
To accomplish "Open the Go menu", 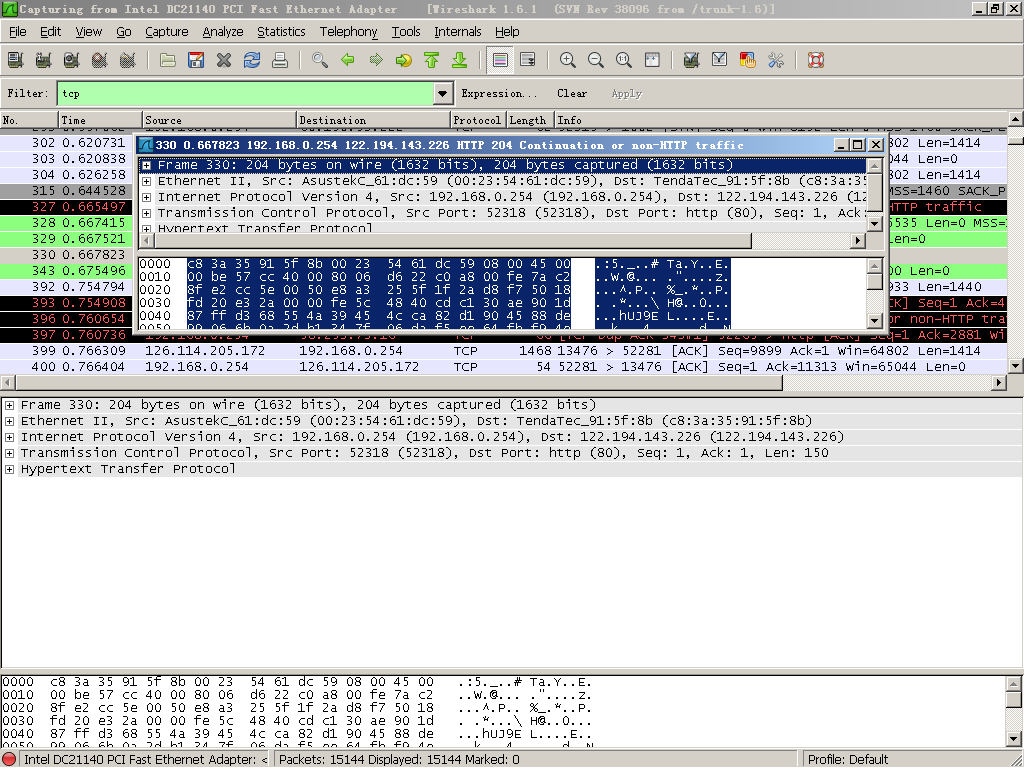I will coord(123,31).
